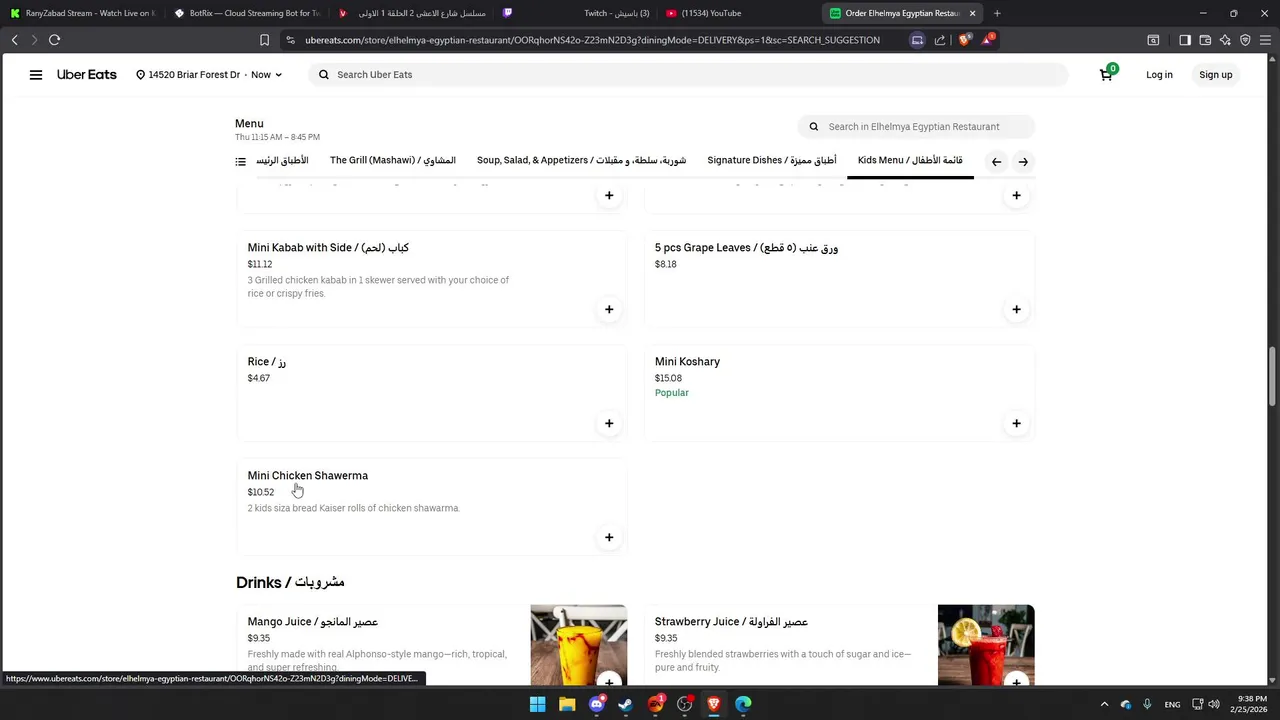1280x720 pixels.
Task: Search in Elhelmya Egyptian Restaurant field
Action: [x=916, y=127]
